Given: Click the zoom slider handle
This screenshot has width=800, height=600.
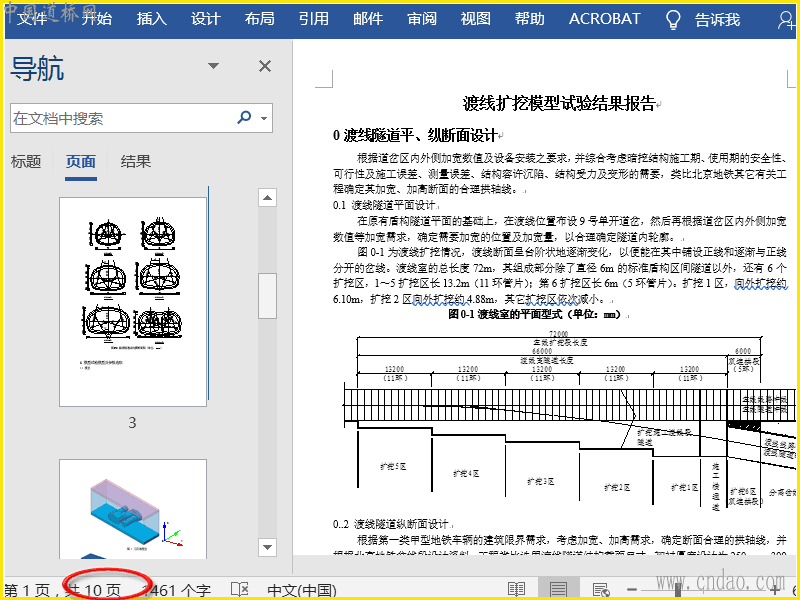Looking at the screenshot, I should coord(678,590).
